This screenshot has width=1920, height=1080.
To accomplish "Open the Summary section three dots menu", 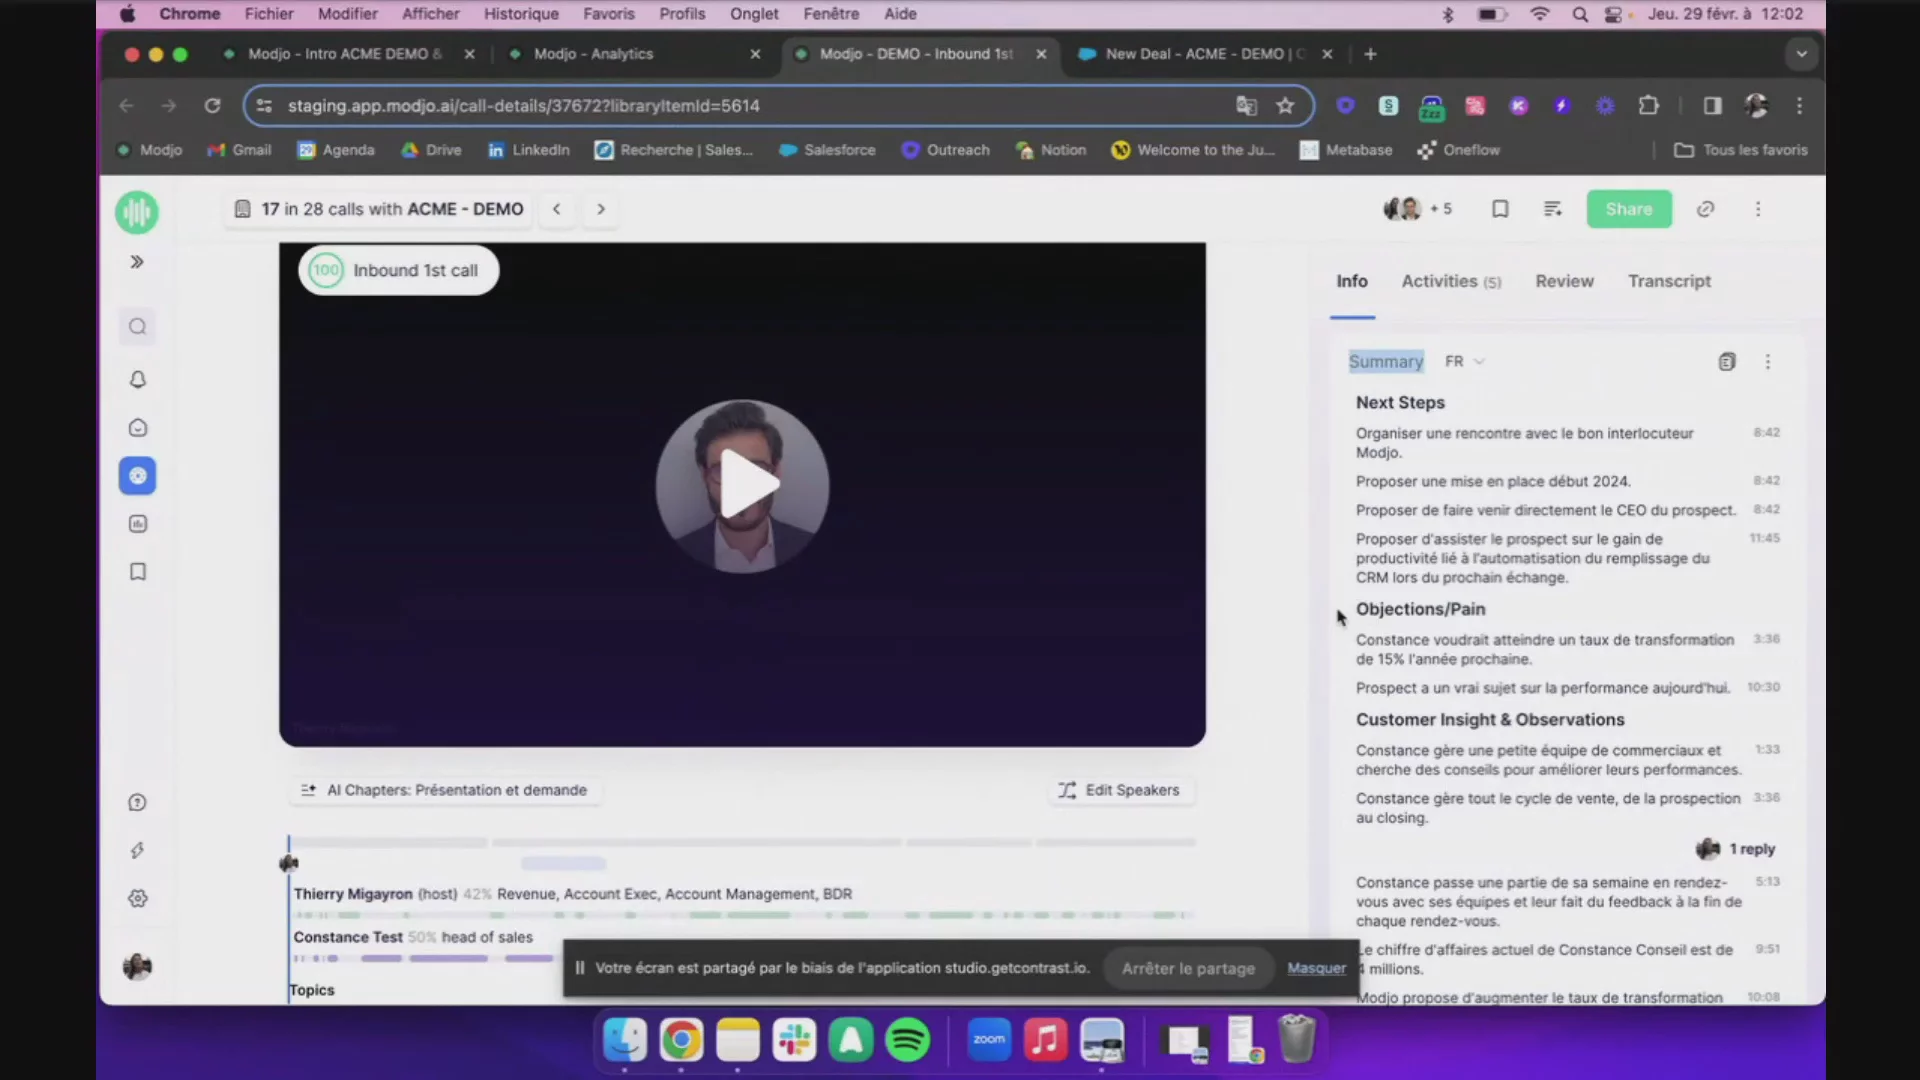I will point(1768,362).
